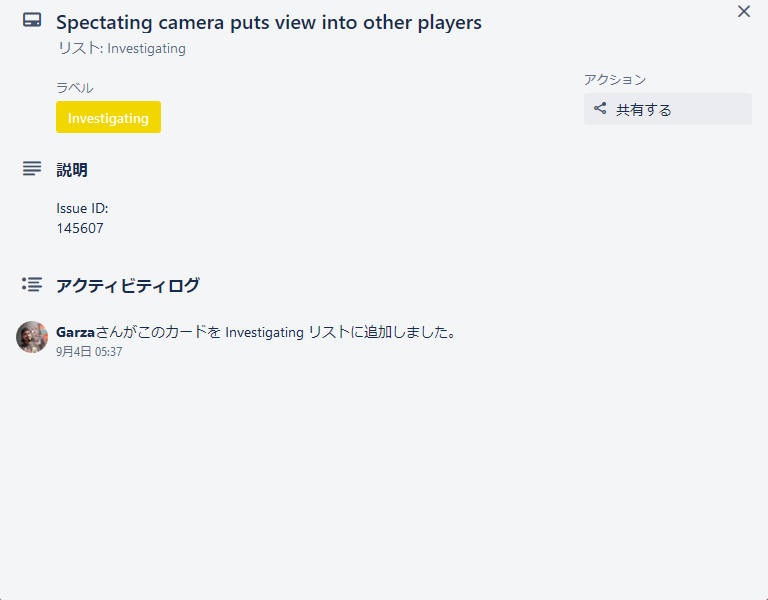The image size is (768, 600).
Task: Click the リスト: prefix under the title
Action: 80,48
